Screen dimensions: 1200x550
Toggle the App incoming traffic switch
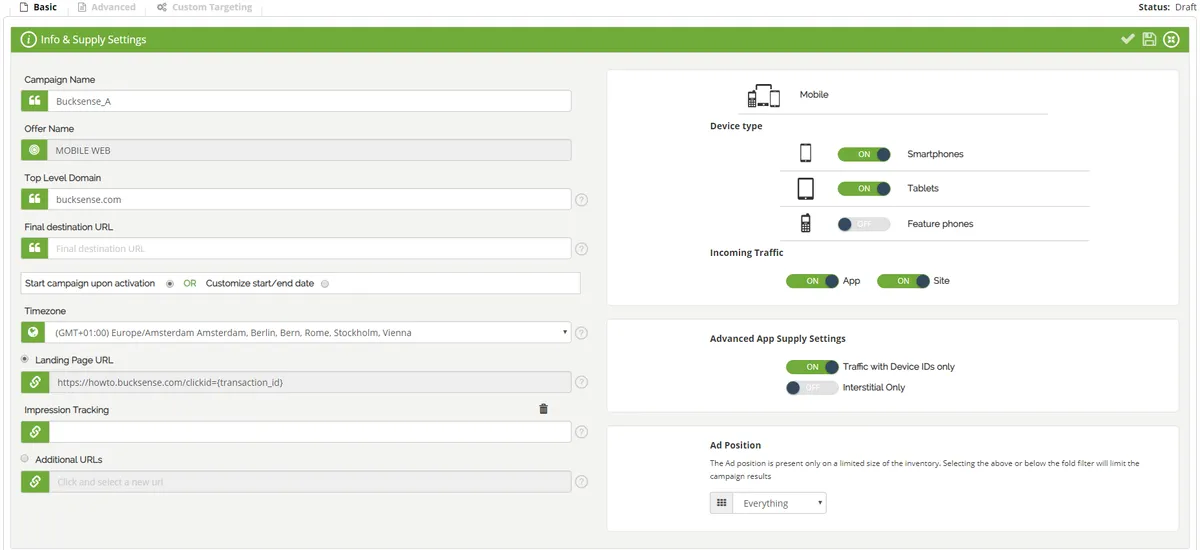[x=812, y=281]
